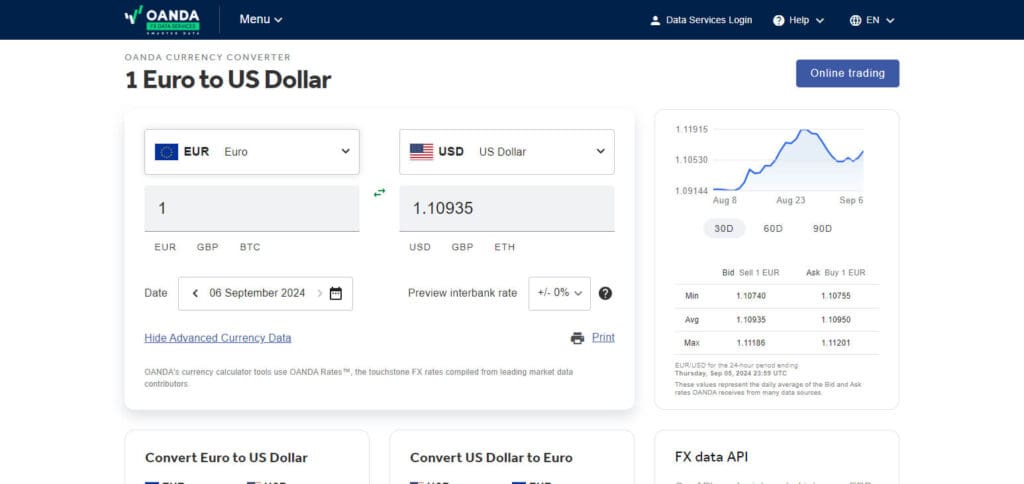Click the Print link

[603, 338]
